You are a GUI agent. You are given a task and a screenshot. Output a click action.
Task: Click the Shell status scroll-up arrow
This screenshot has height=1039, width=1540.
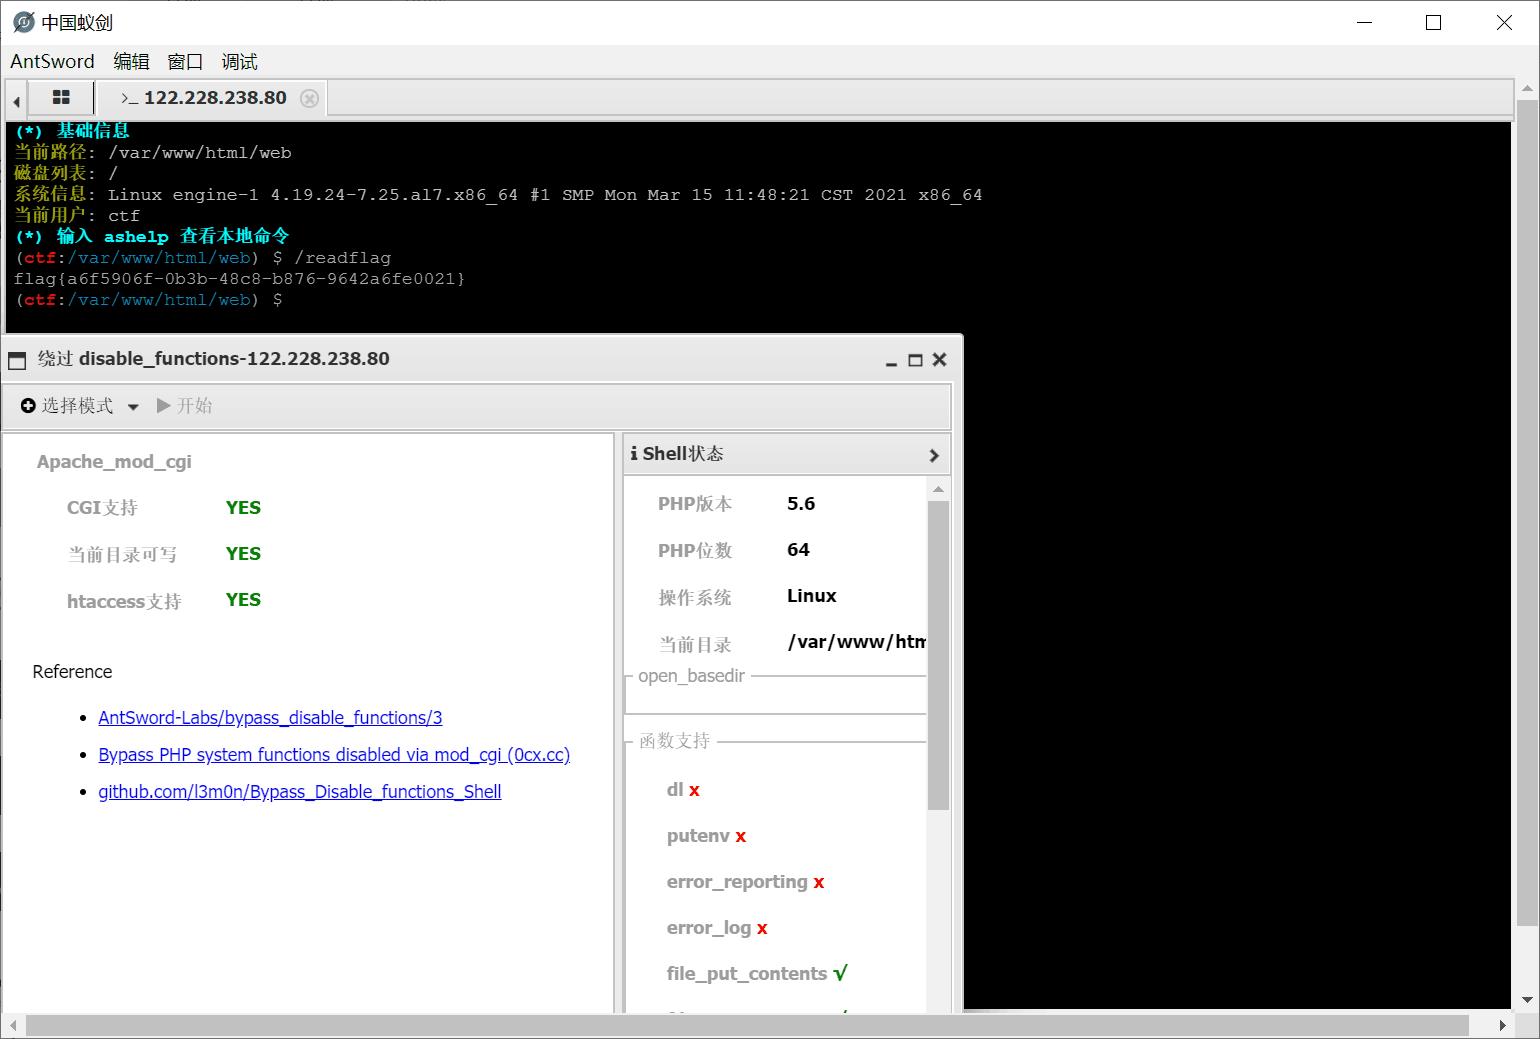point(938,489)
